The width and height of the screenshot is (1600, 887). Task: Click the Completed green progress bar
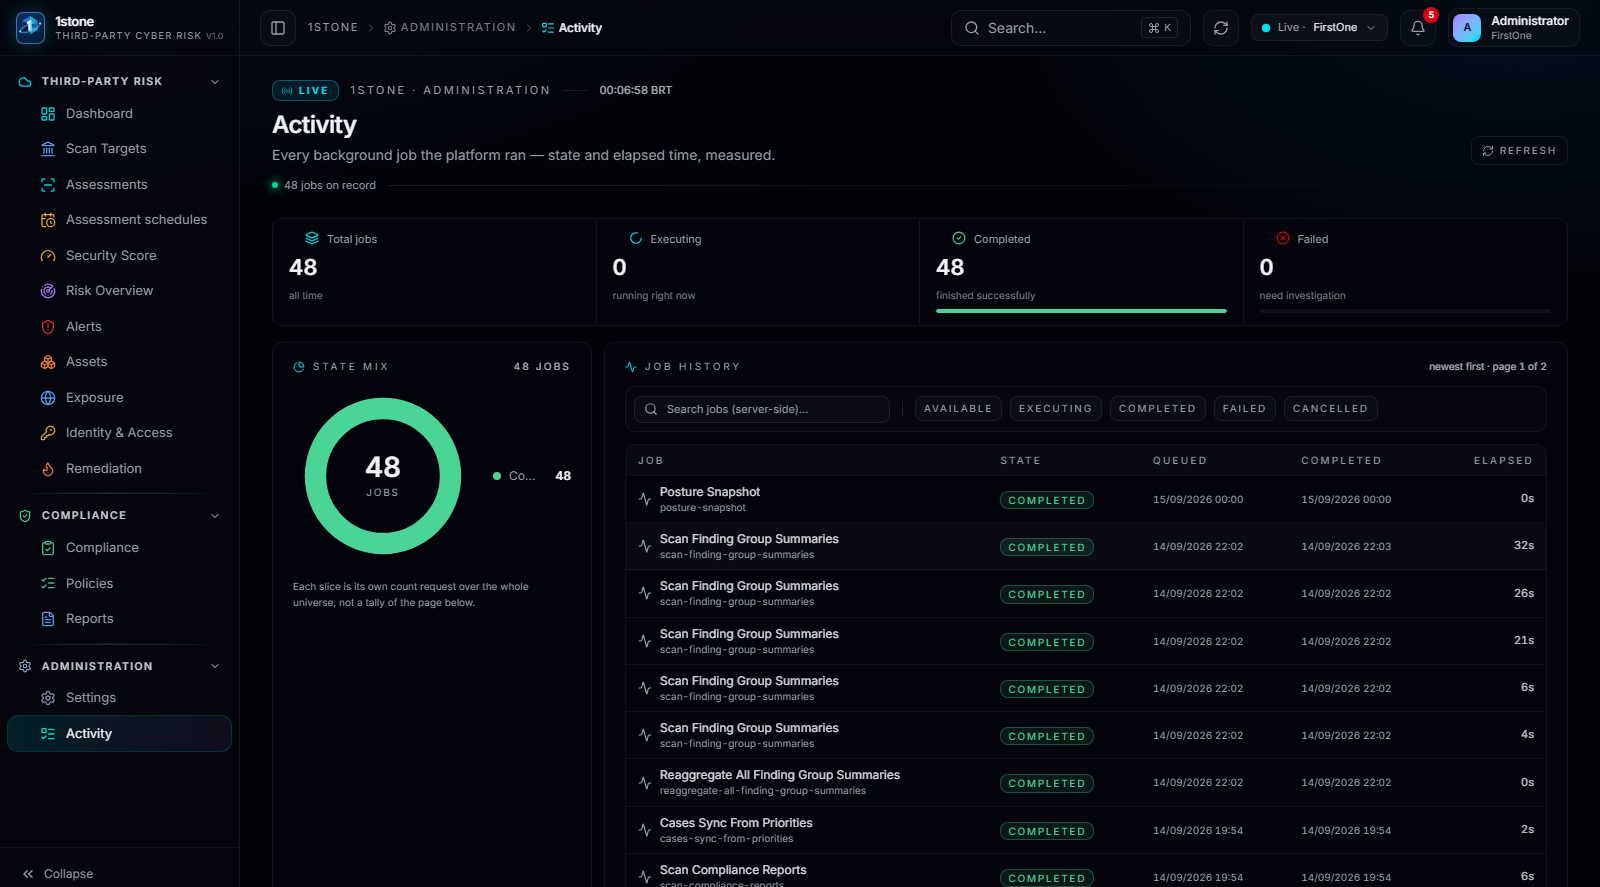point(1081,311)
